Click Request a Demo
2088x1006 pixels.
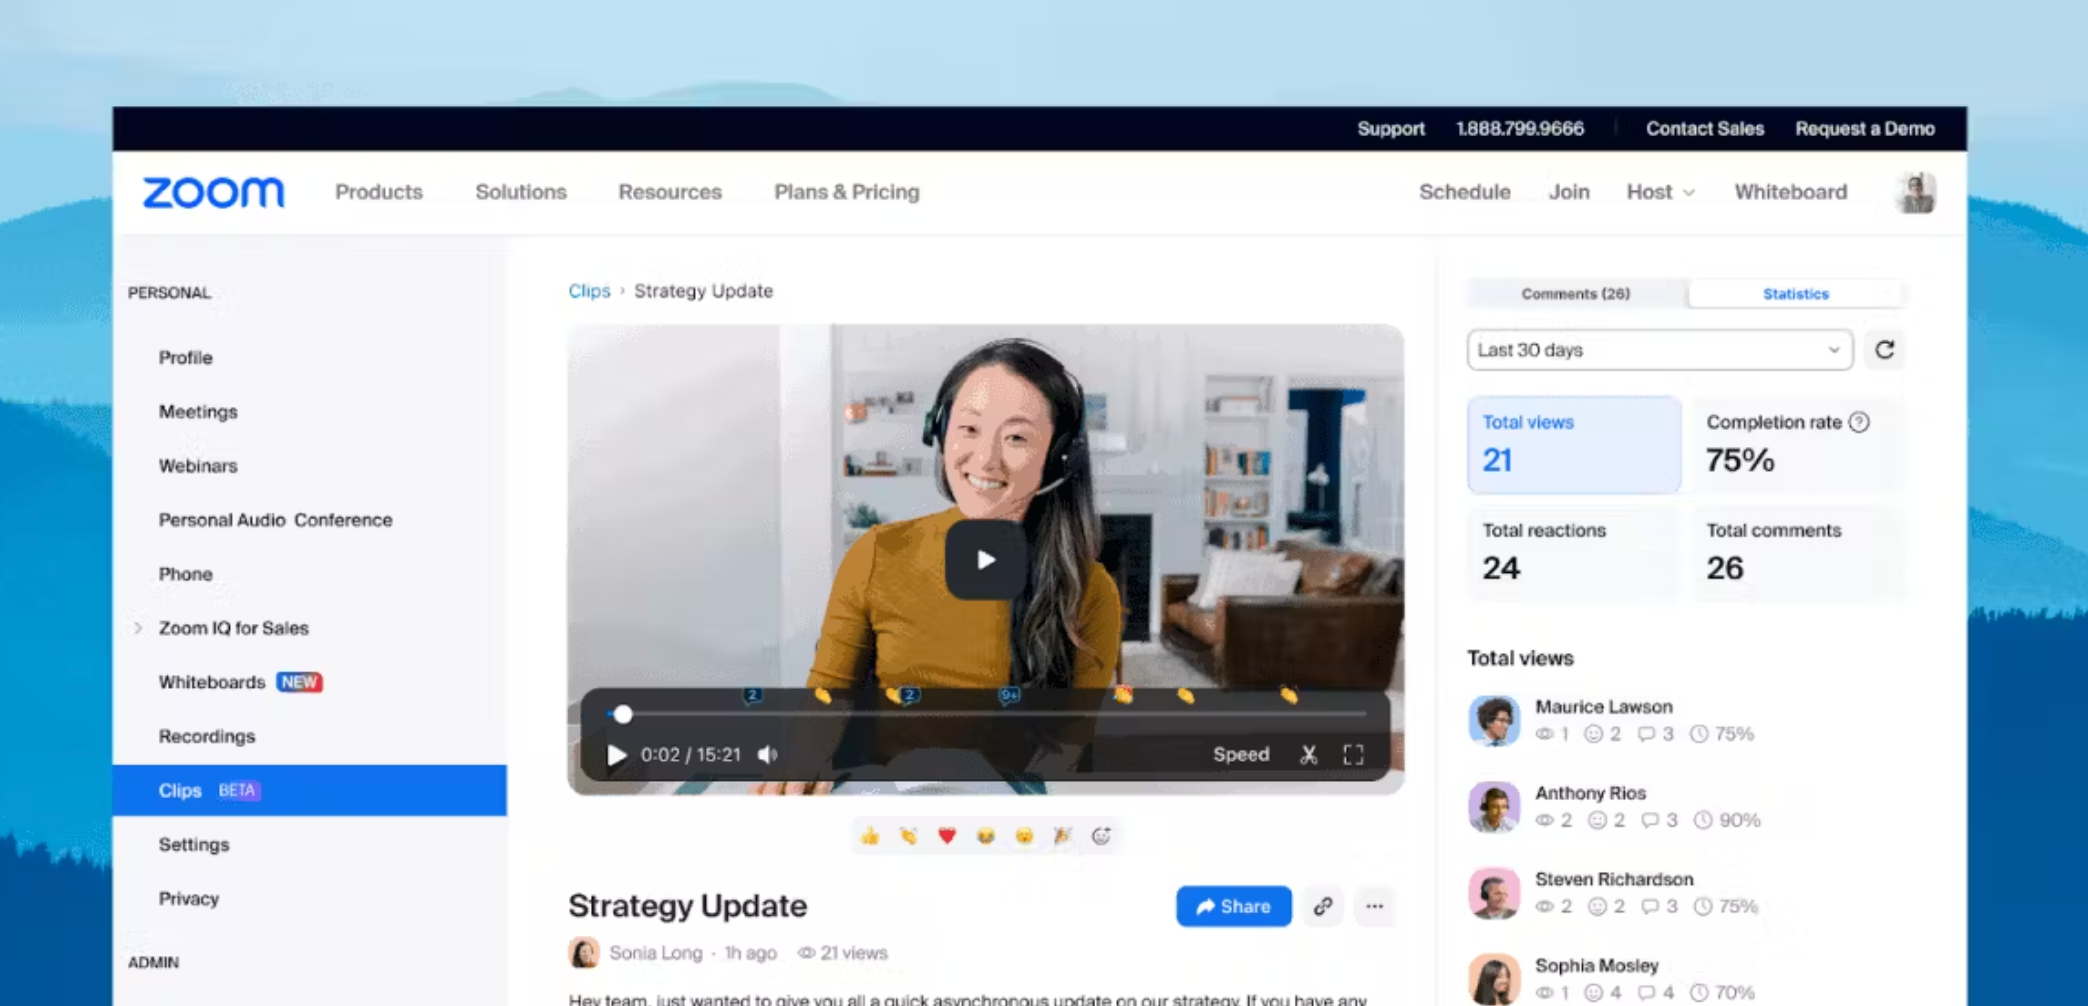coord(1865,129)
